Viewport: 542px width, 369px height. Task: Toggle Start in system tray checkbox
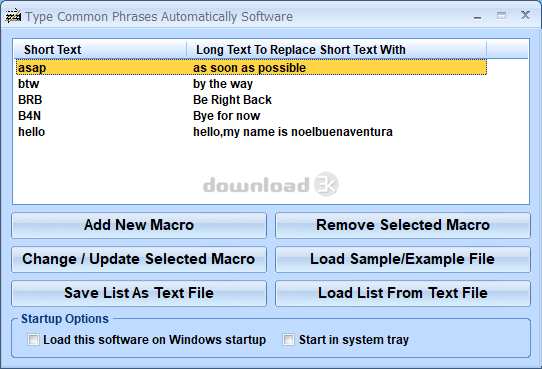(289, 340)
